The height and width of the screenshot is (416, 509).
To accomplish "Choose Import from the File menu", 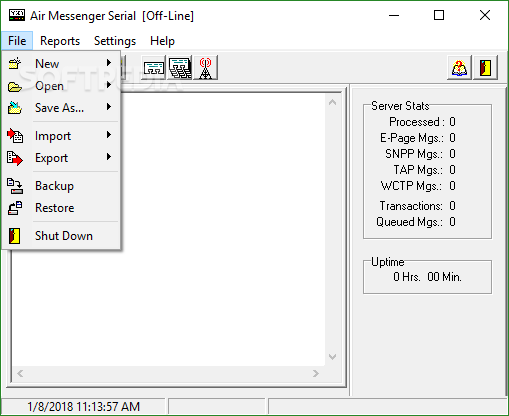I will pyautogui.click(x=61, y=136).
